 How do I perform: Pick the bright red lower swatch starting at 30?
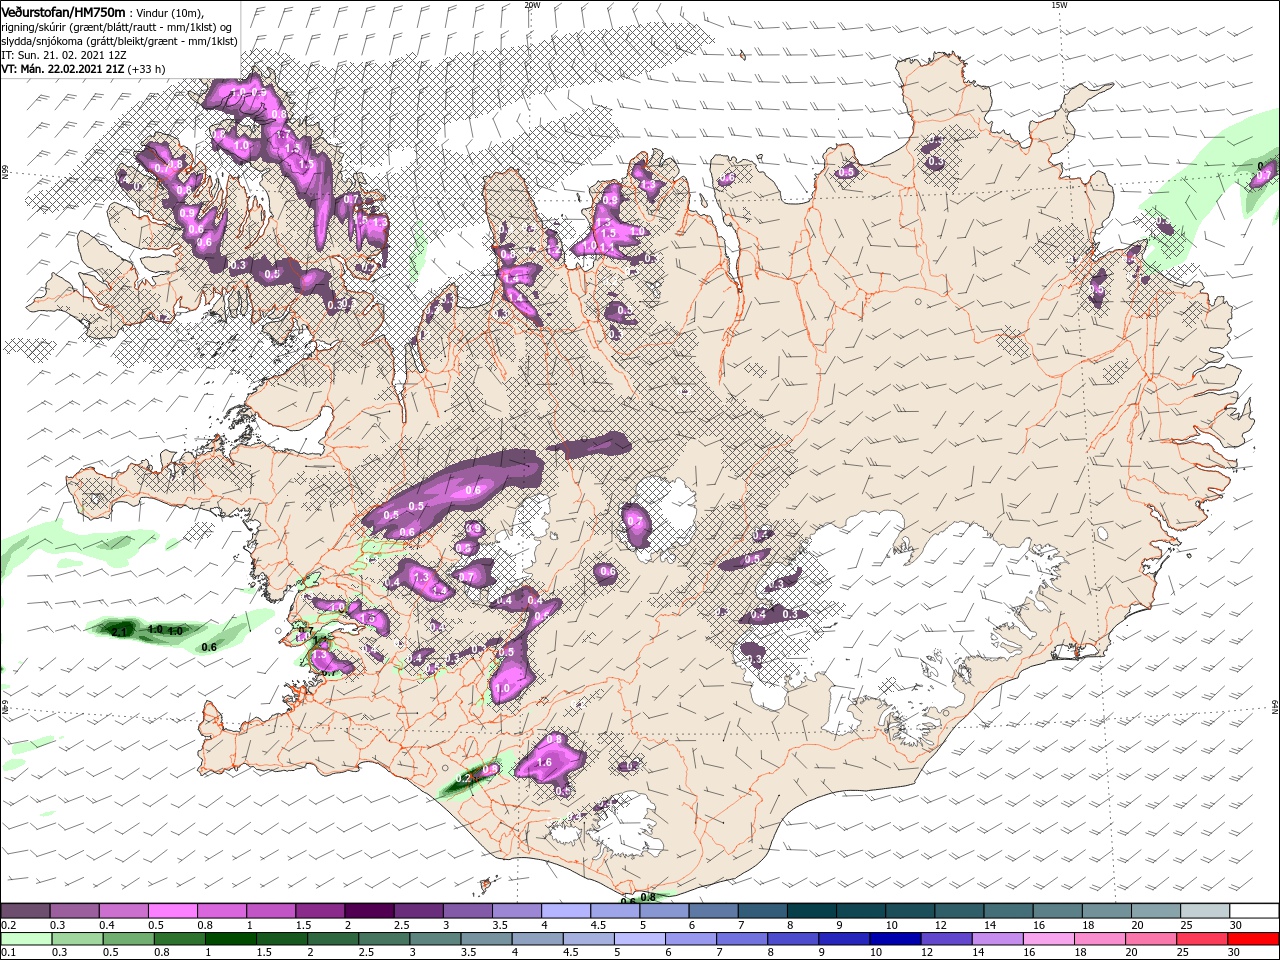pos(1254,939)
